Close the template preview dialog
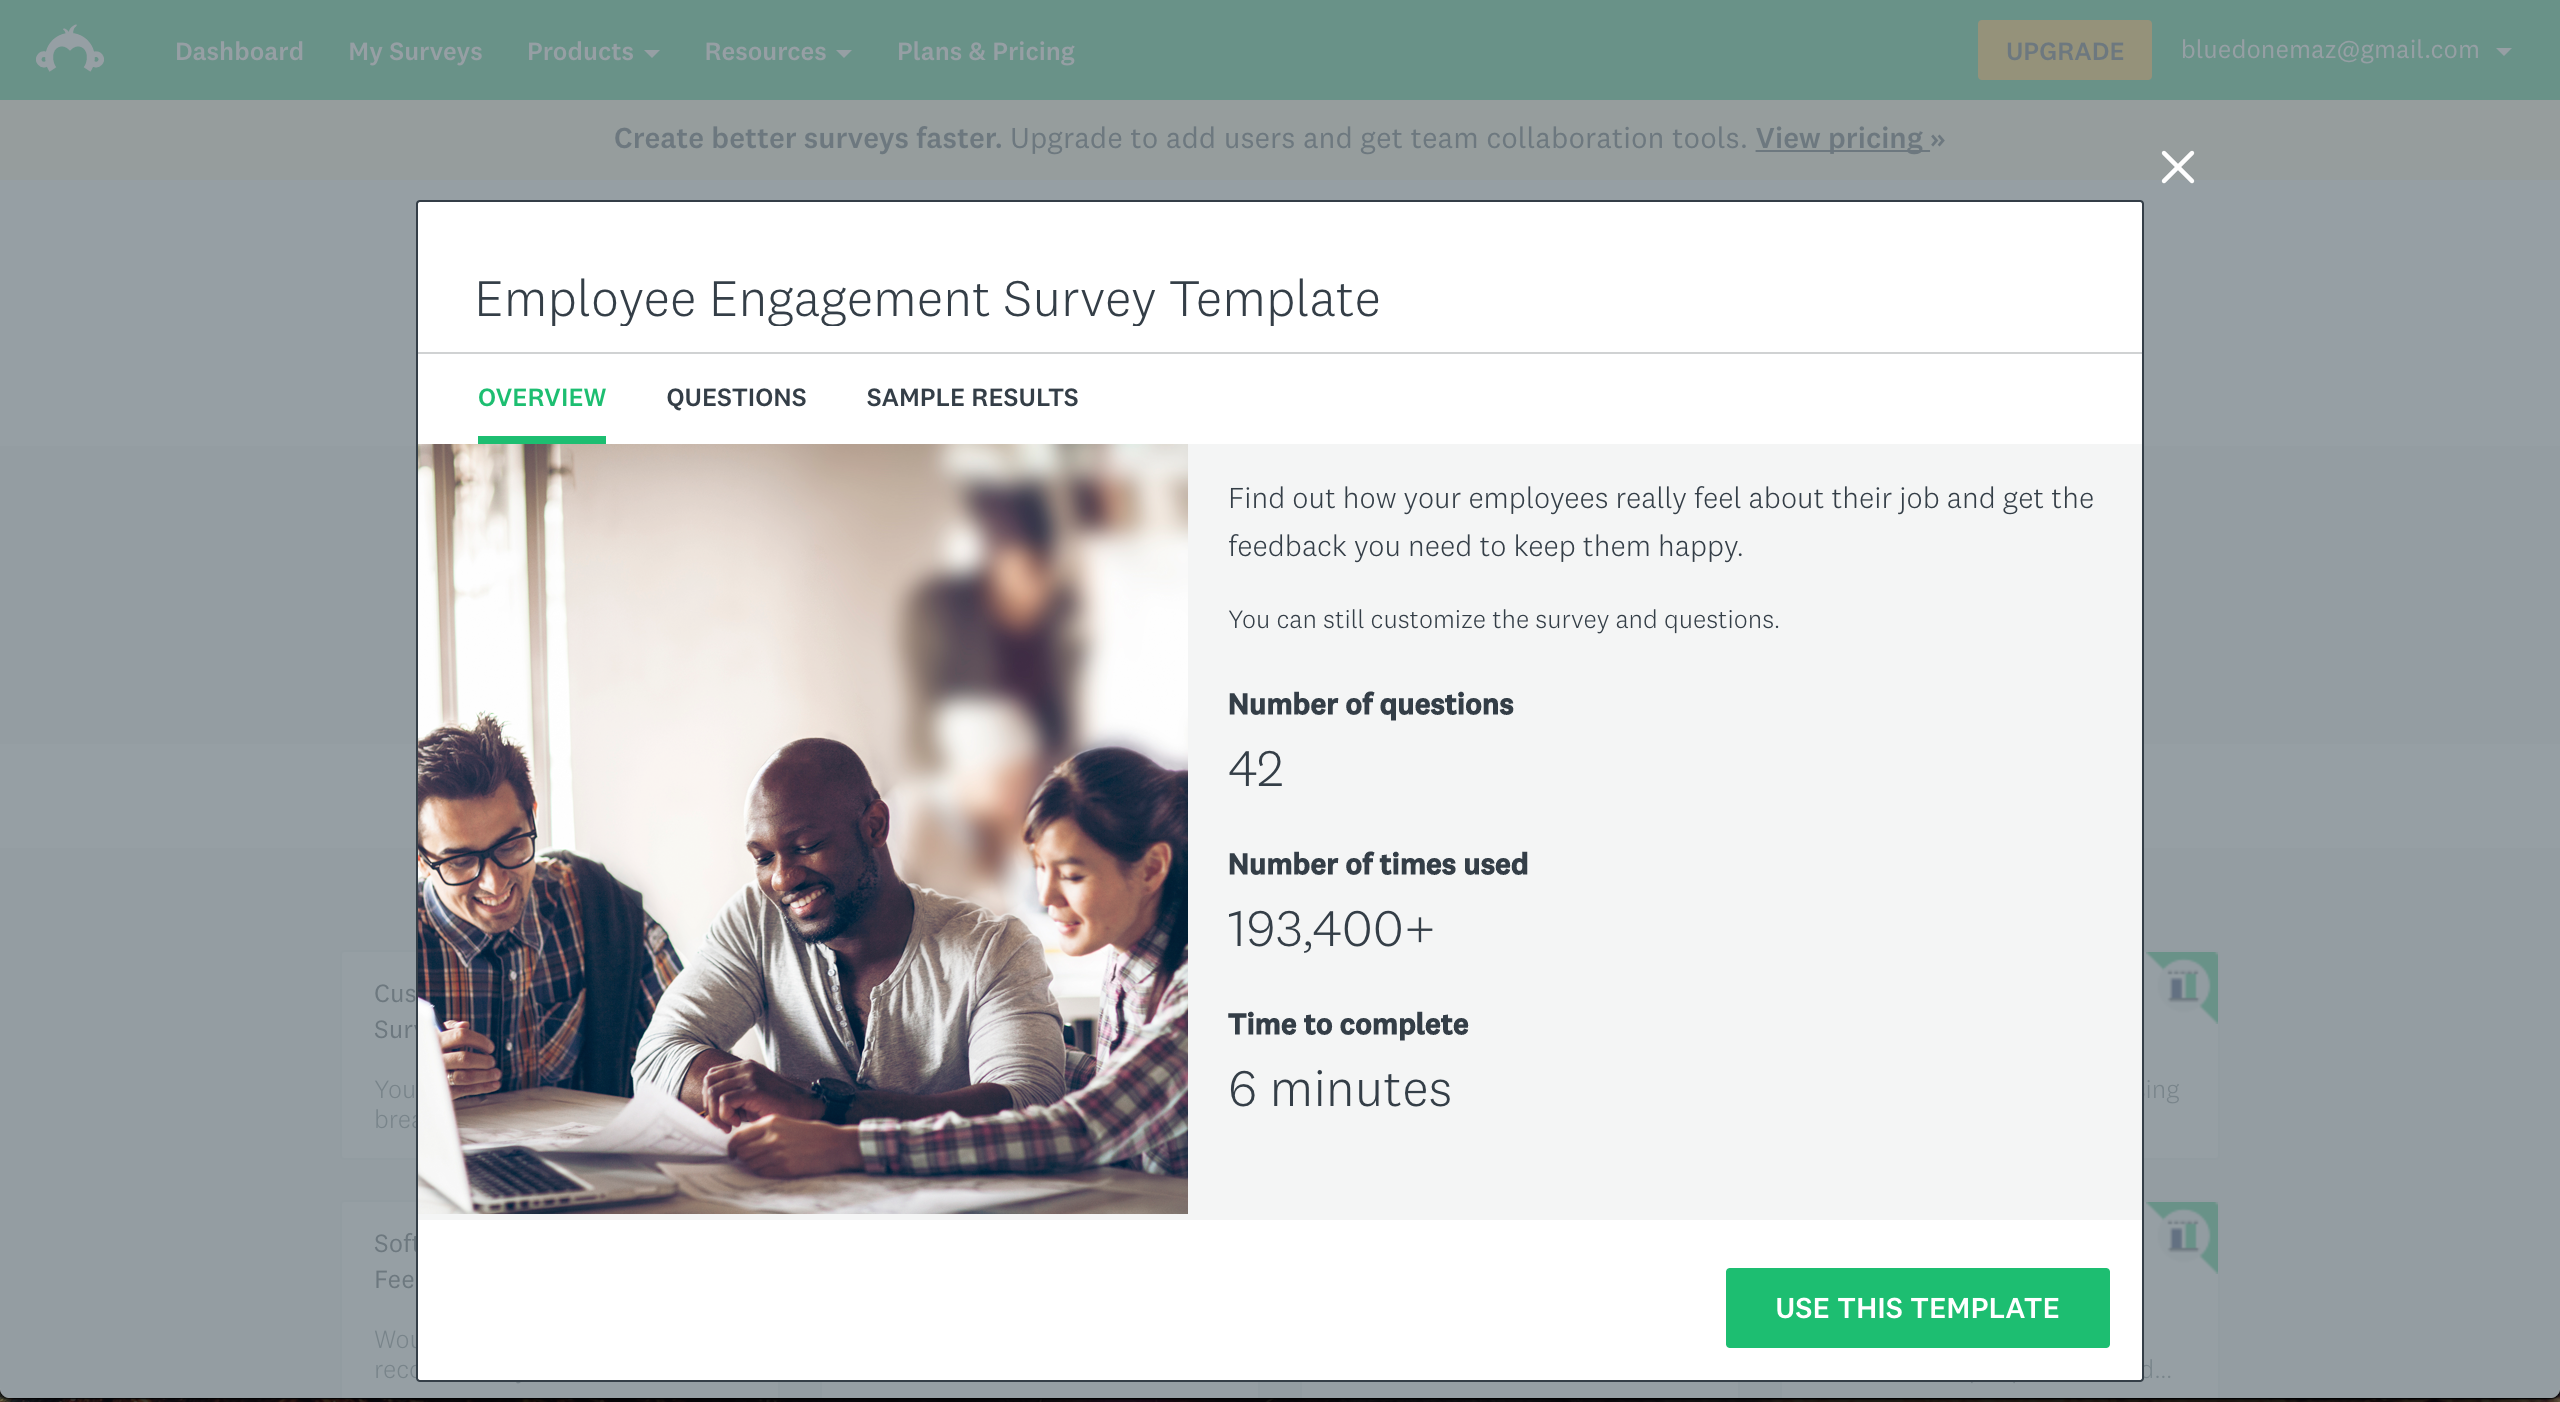Image resolution: width=2560 pixels, height=1402 pixels. [2177, 167]
